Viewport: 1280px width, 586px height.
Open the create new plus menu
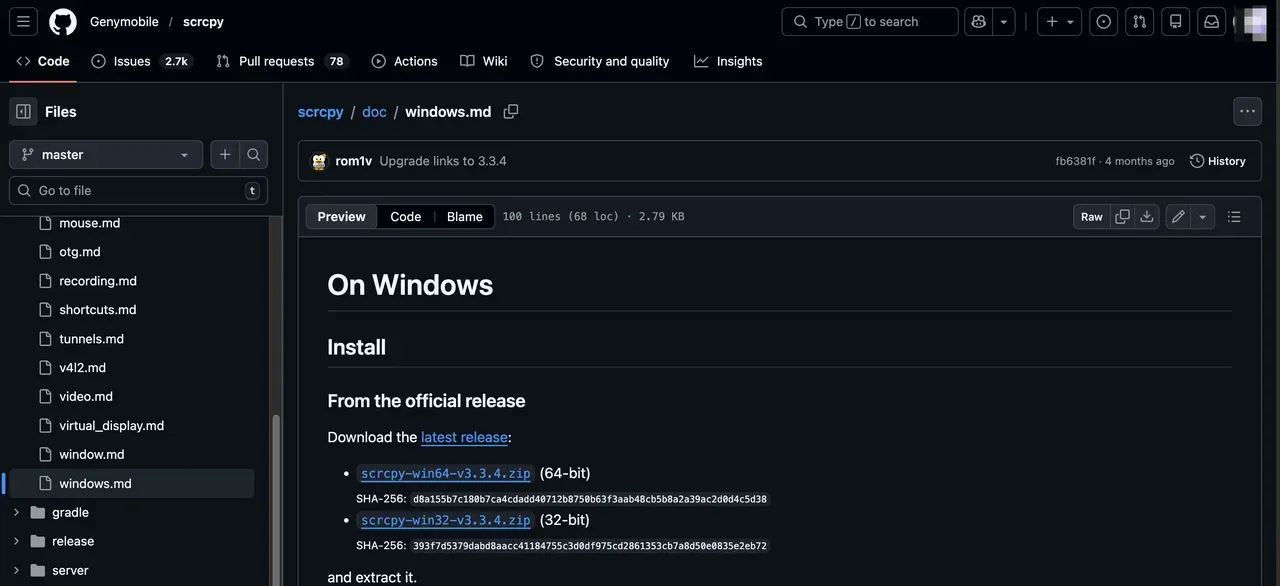1059,21
